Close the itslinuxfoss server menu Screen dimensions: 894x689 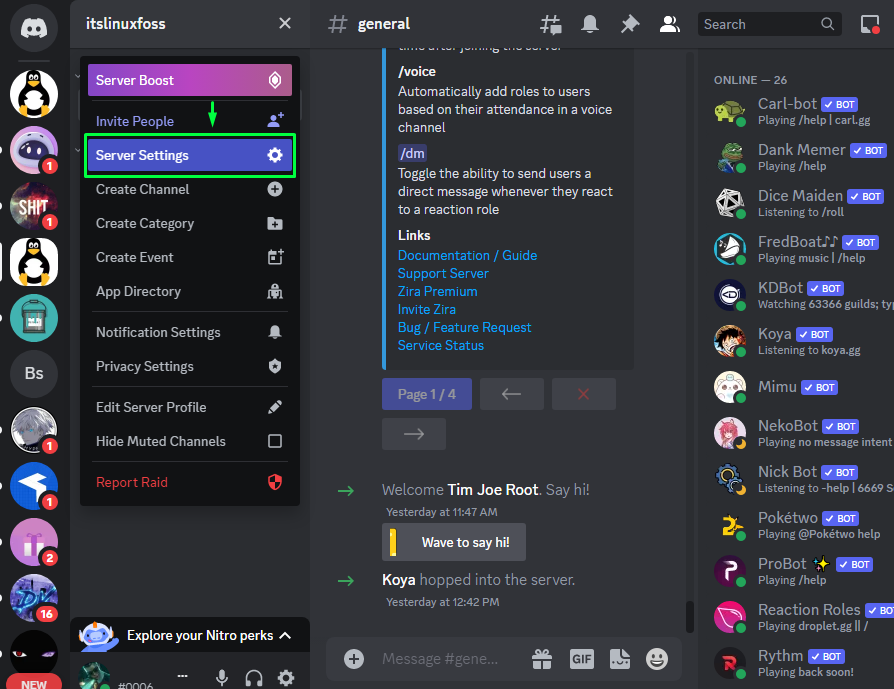(x=285, y=23)
